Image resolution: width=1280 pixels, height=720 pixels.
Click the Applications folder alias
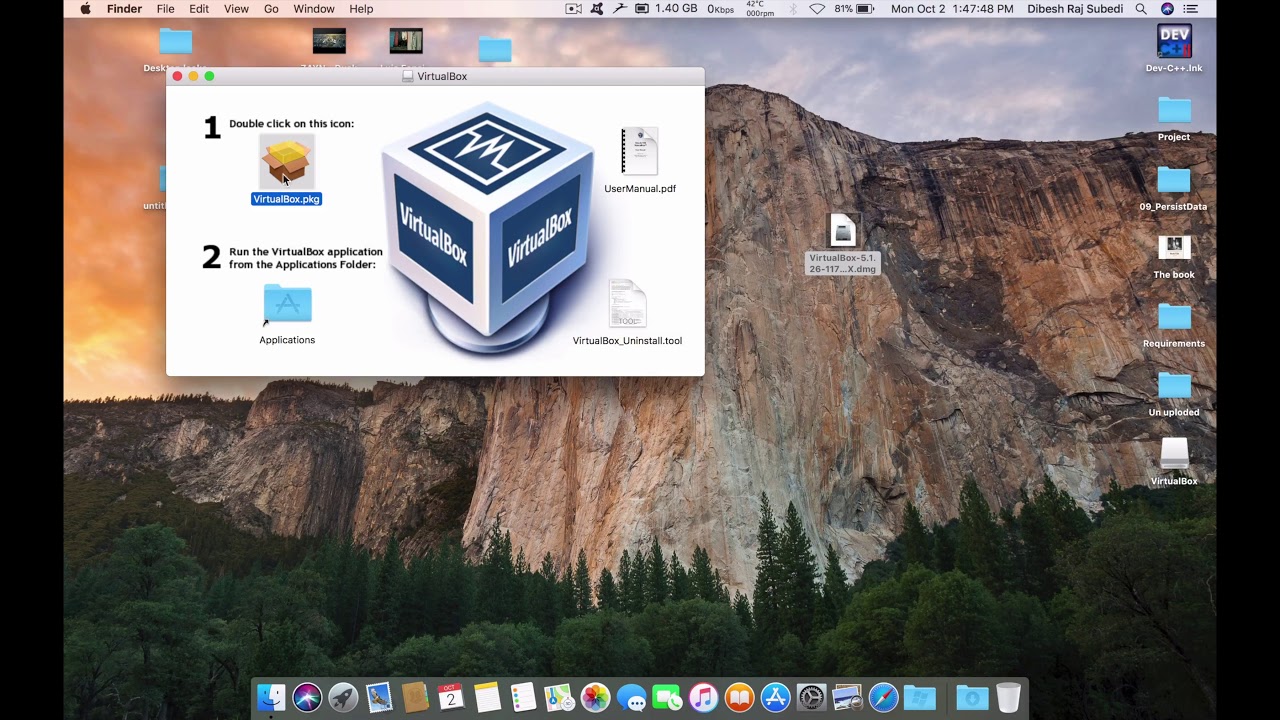click(287, 305)
